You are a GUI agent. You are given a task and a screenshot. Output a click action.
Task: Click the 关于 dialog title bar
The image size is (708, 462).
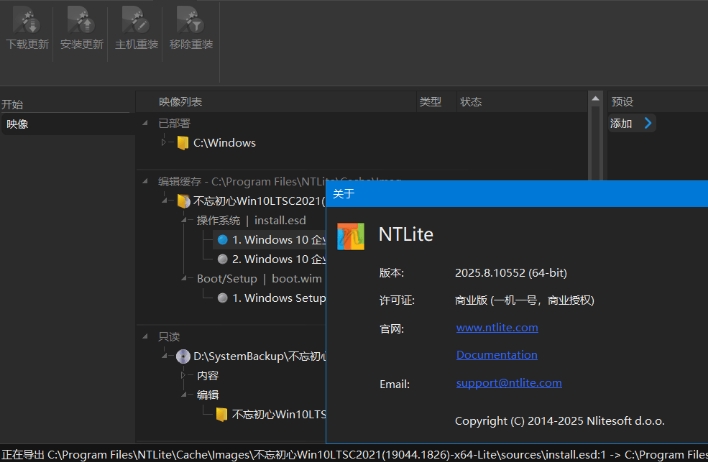(517, 194)
